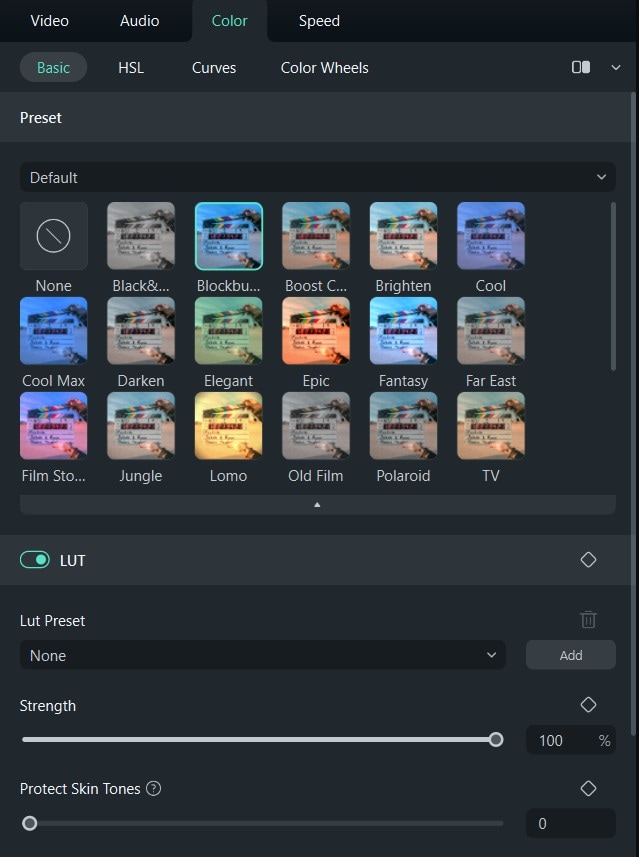Open the Color Wheels sub-tab
The image size is (639, 857).
(325, 67)
